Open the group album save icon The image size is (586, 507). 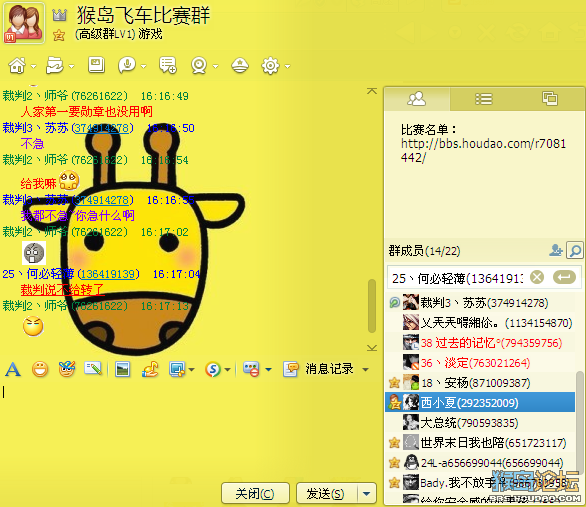click(96, 65)
